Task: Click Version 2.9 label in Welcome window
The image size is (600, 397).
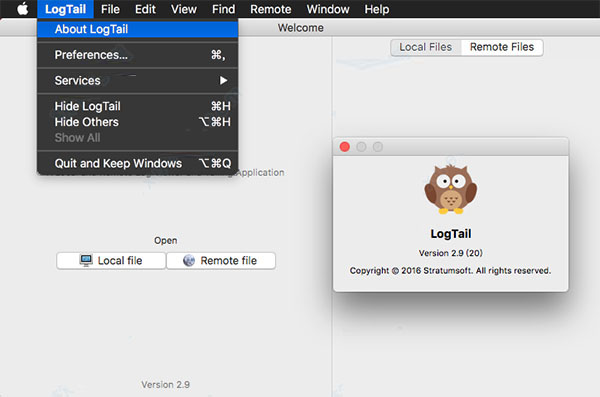Action: tap(165, 384)
